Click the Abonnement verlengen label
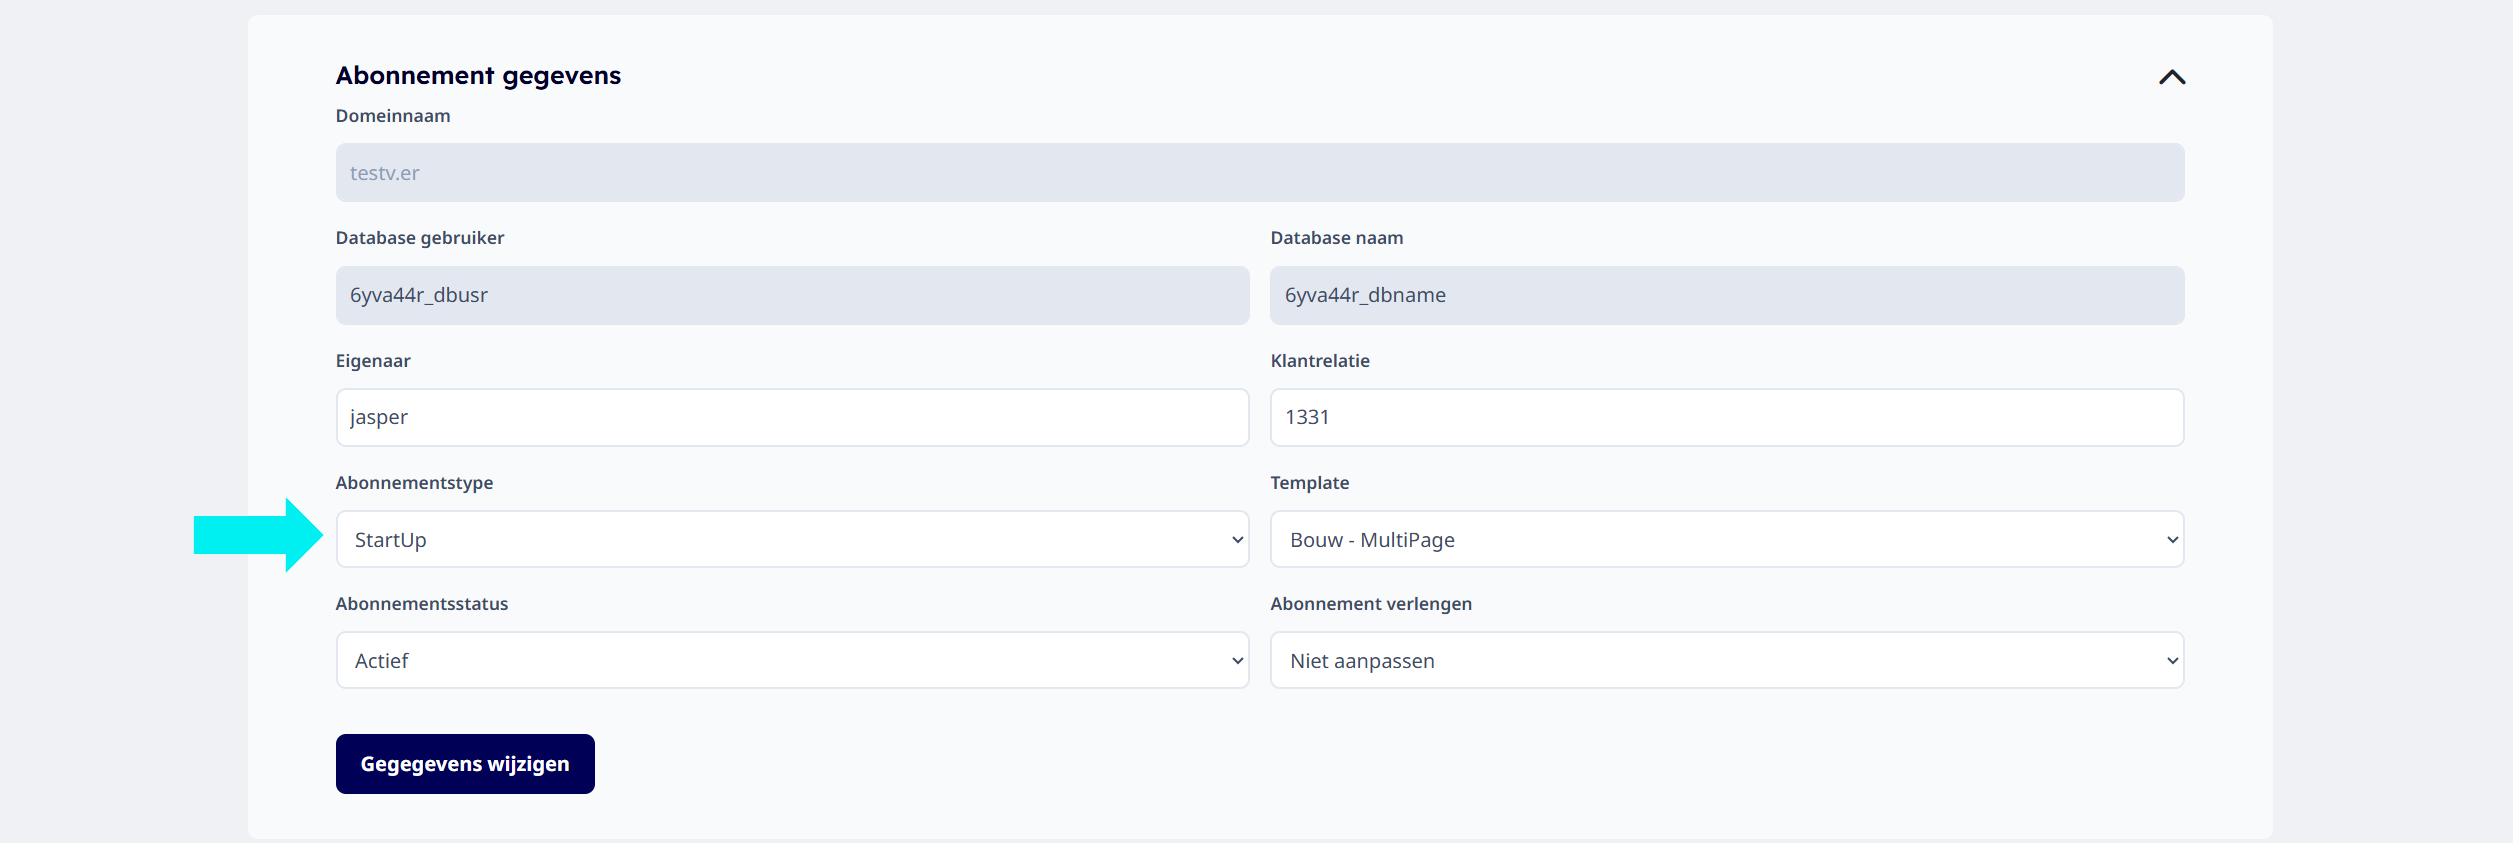2513x843 pixels. coord(1371,604)
